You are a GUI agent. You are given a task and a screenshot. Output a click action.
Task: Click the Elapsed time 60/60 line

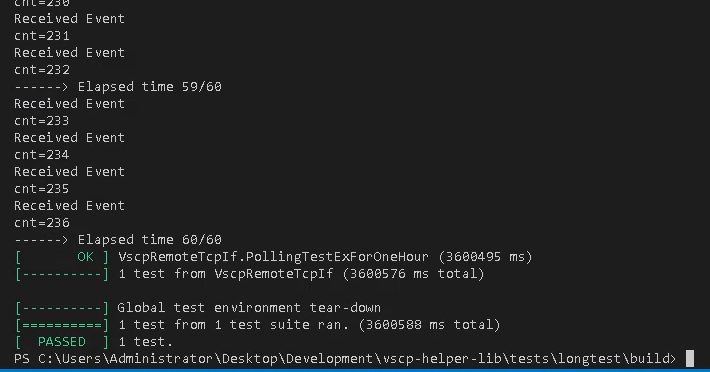tap(118, 240)
